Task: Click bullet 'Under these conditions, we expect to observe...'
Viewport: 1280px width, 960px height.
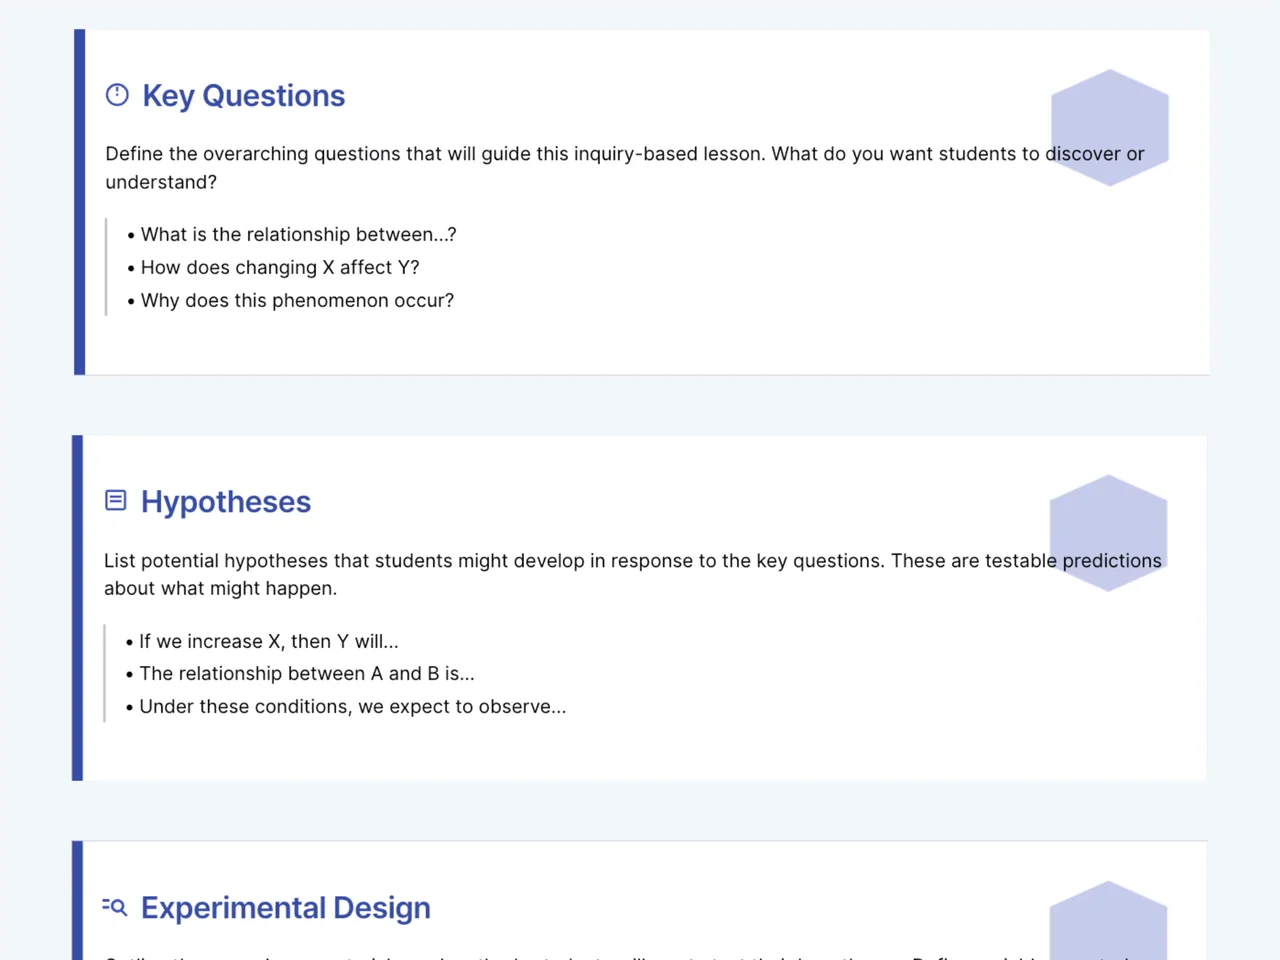Action: click(x=346, y=707)
